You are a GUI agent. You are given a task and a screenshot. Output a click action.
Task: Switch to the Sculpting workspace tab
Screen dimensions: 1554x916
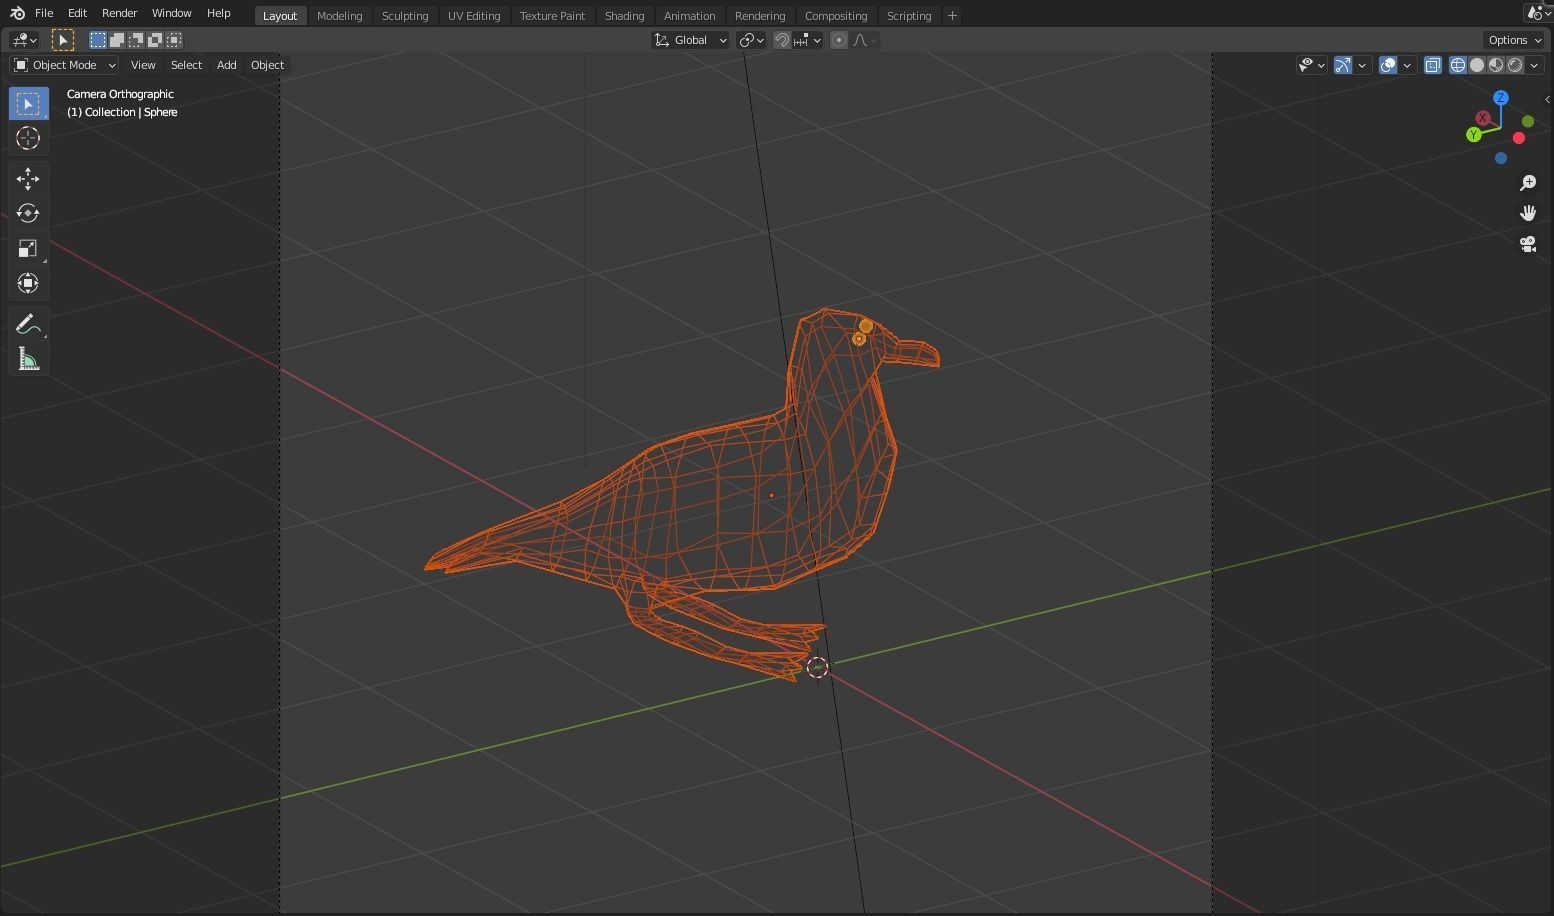point(405,16)
